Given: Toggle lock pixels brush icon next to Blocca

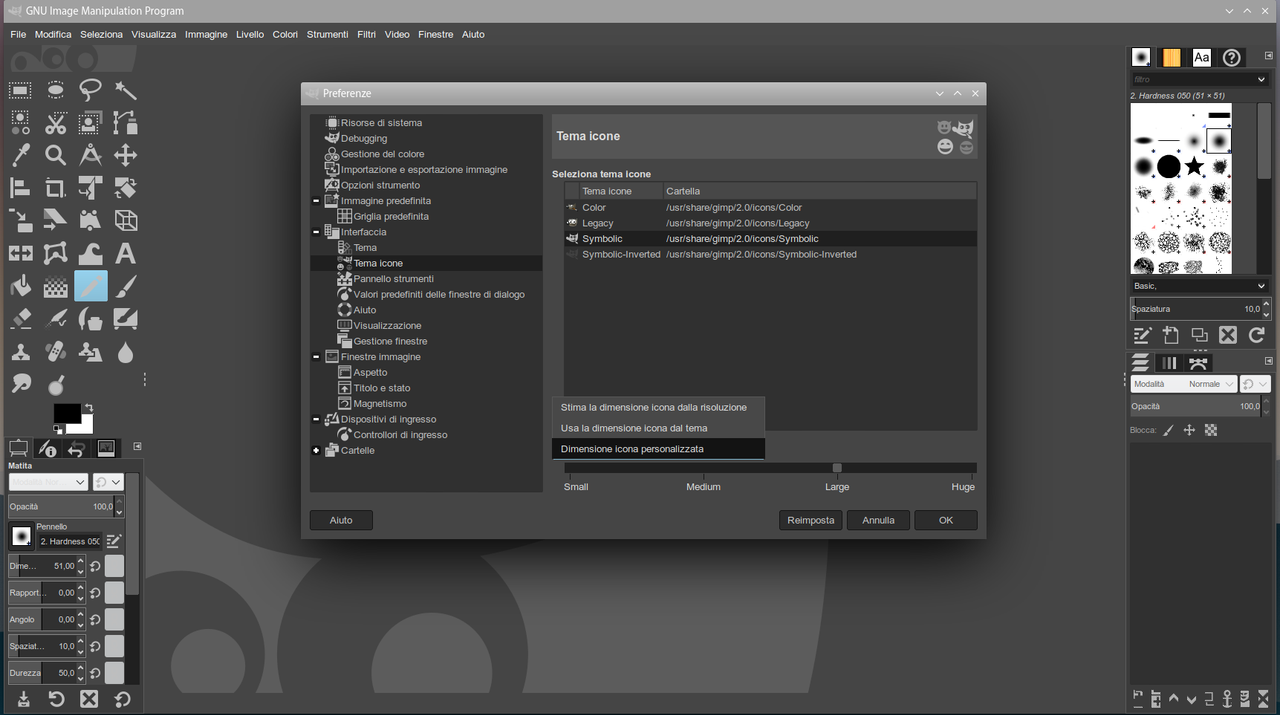Looking at the screenshot, I should (x=1168, y=430).
